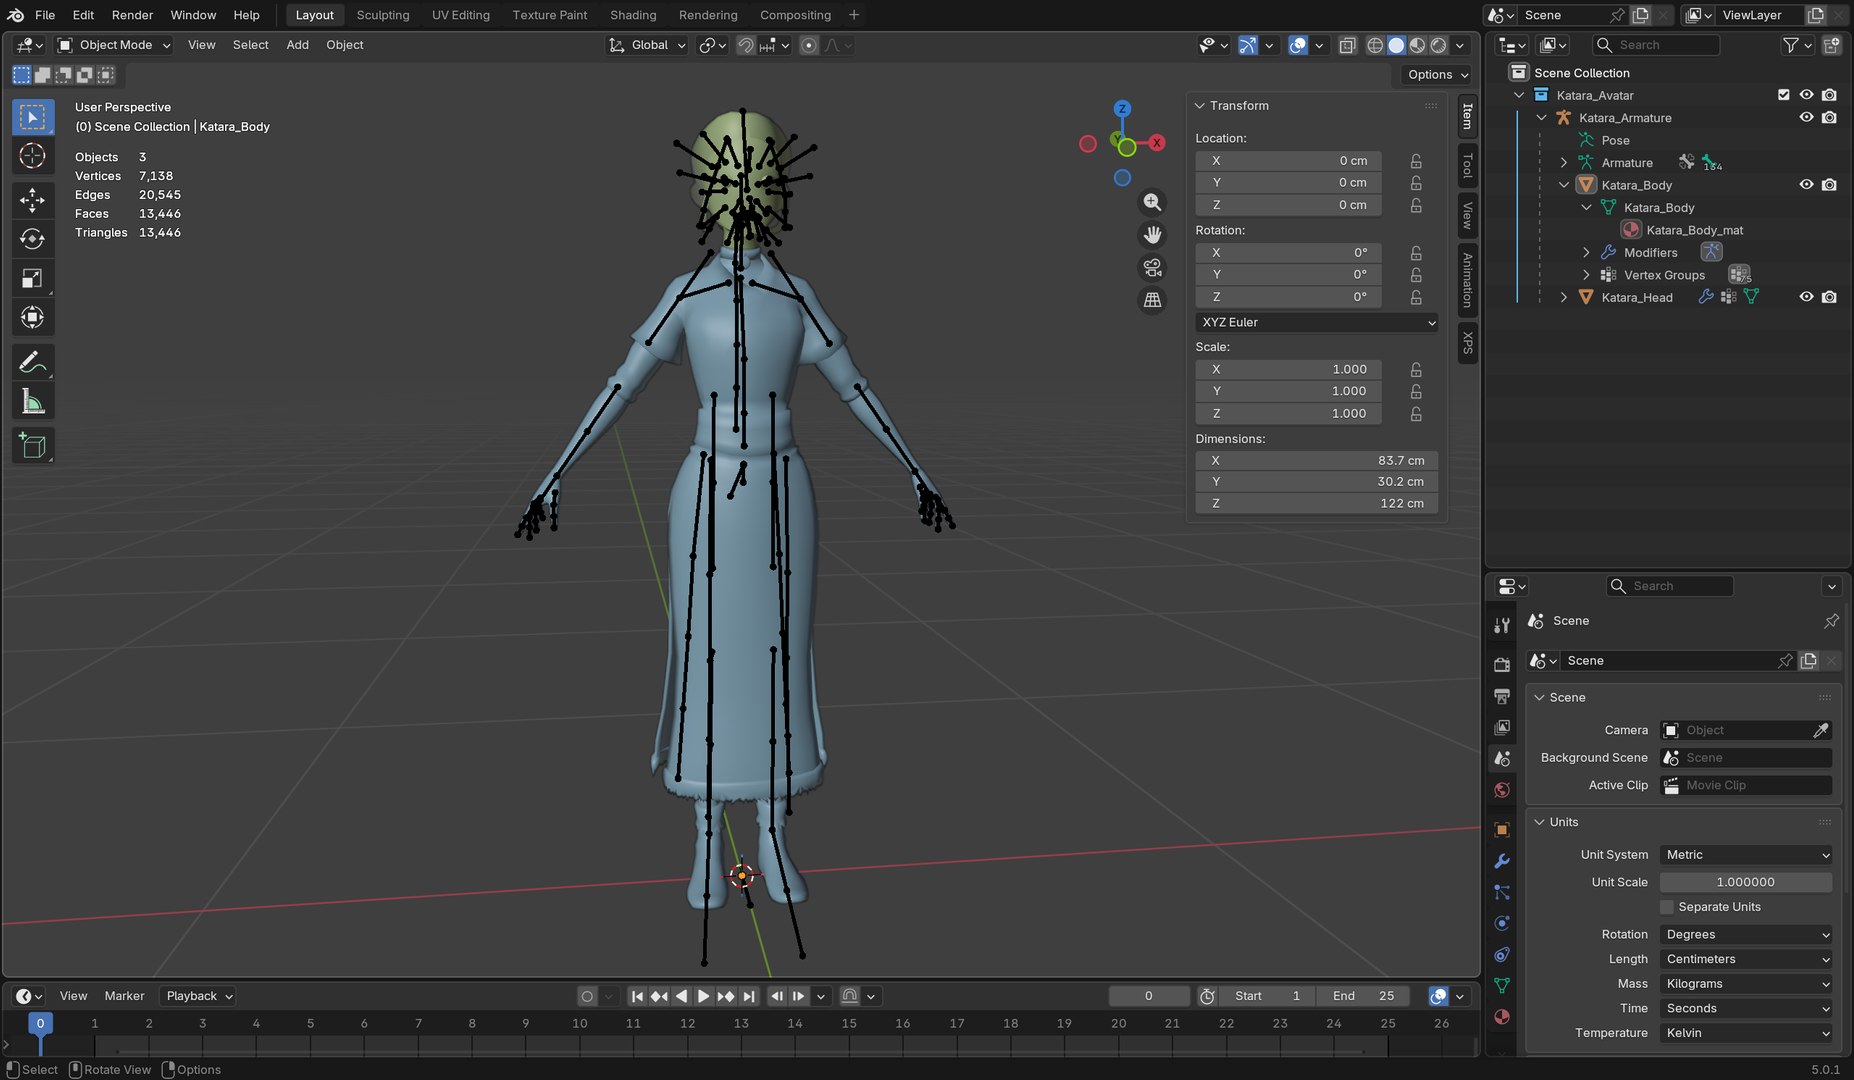The image size is (1854, 1080).
Task: Toggle X-ray display
Action: pyautogui.click(x=1347, y=45)
